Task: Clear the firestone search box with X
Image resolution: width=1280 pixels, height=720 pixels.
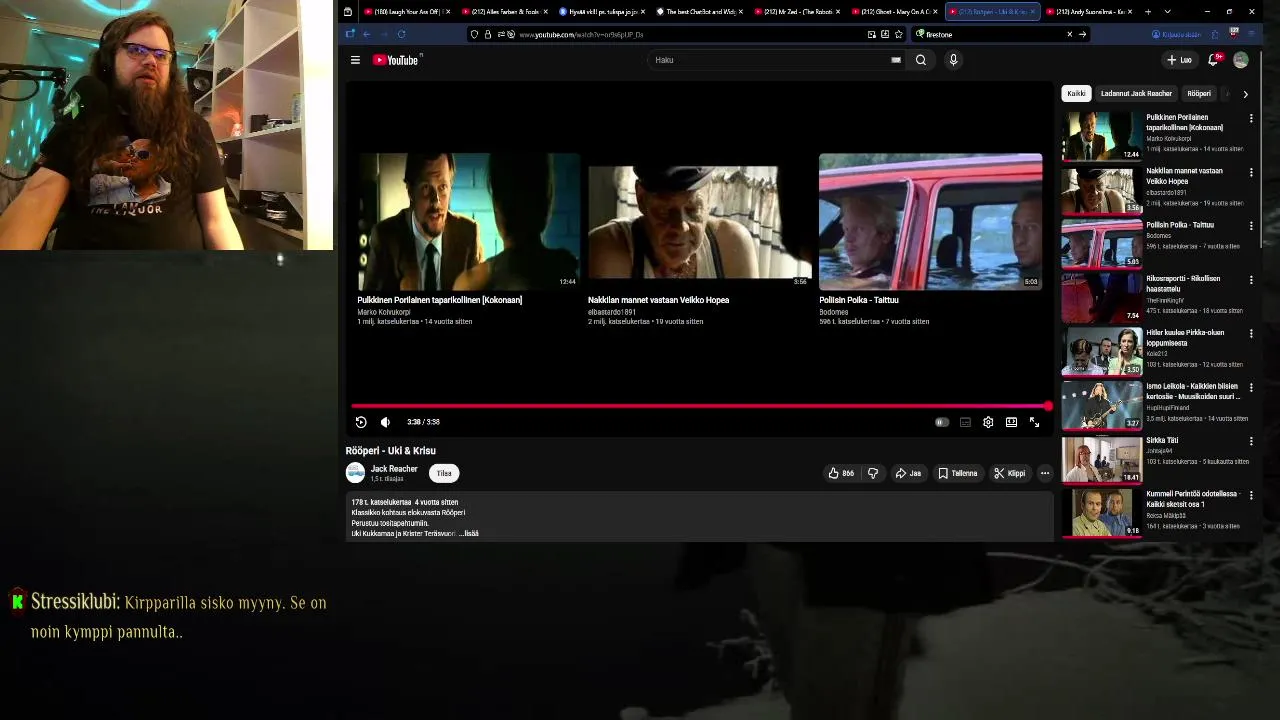Action: pyautogui.click(x=1069, y=34)
